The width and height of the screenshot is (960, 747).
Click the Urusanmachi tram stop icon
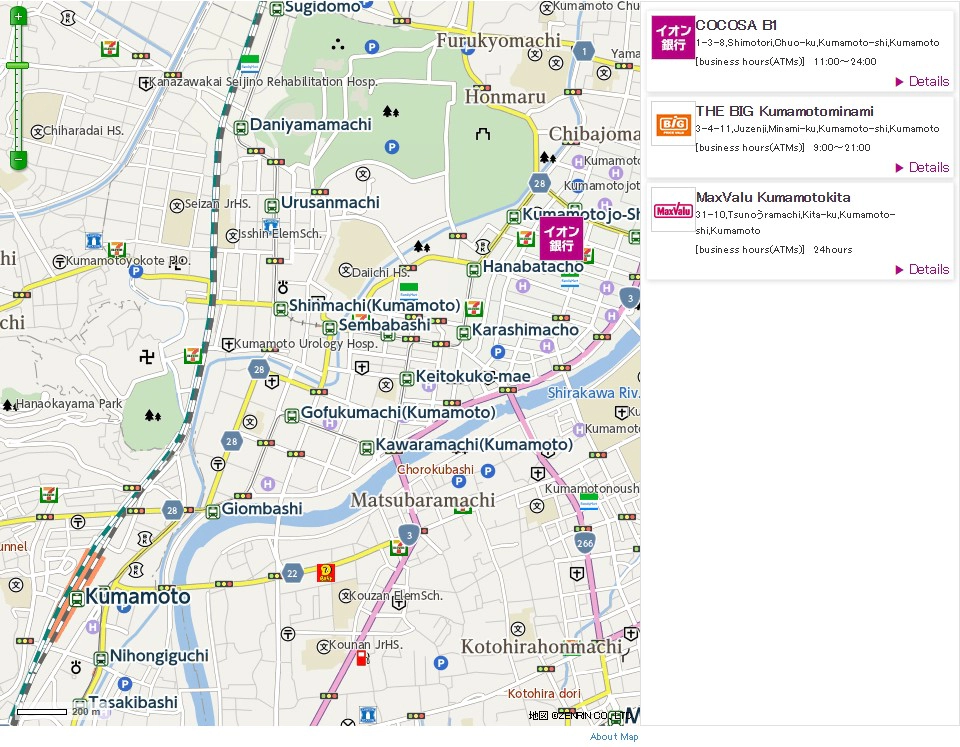coord(271,205)
